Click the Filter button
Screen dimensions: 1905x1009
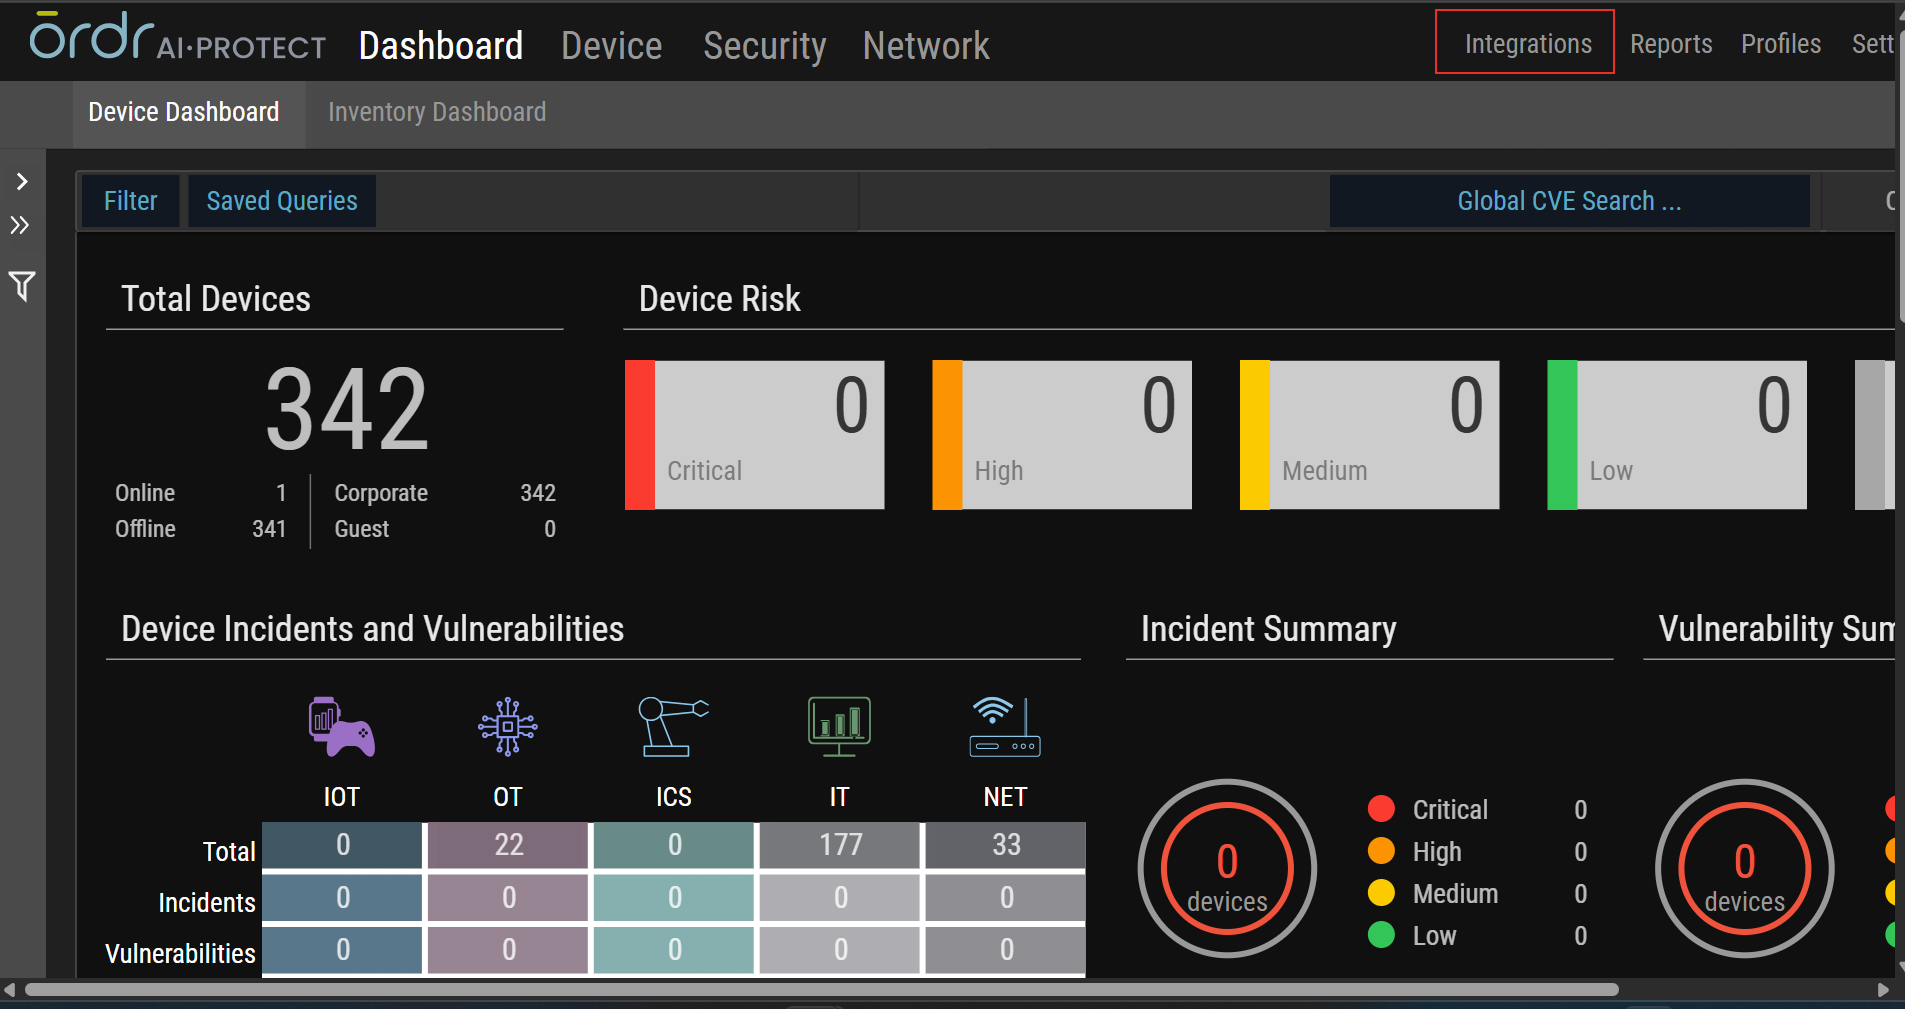130,201
